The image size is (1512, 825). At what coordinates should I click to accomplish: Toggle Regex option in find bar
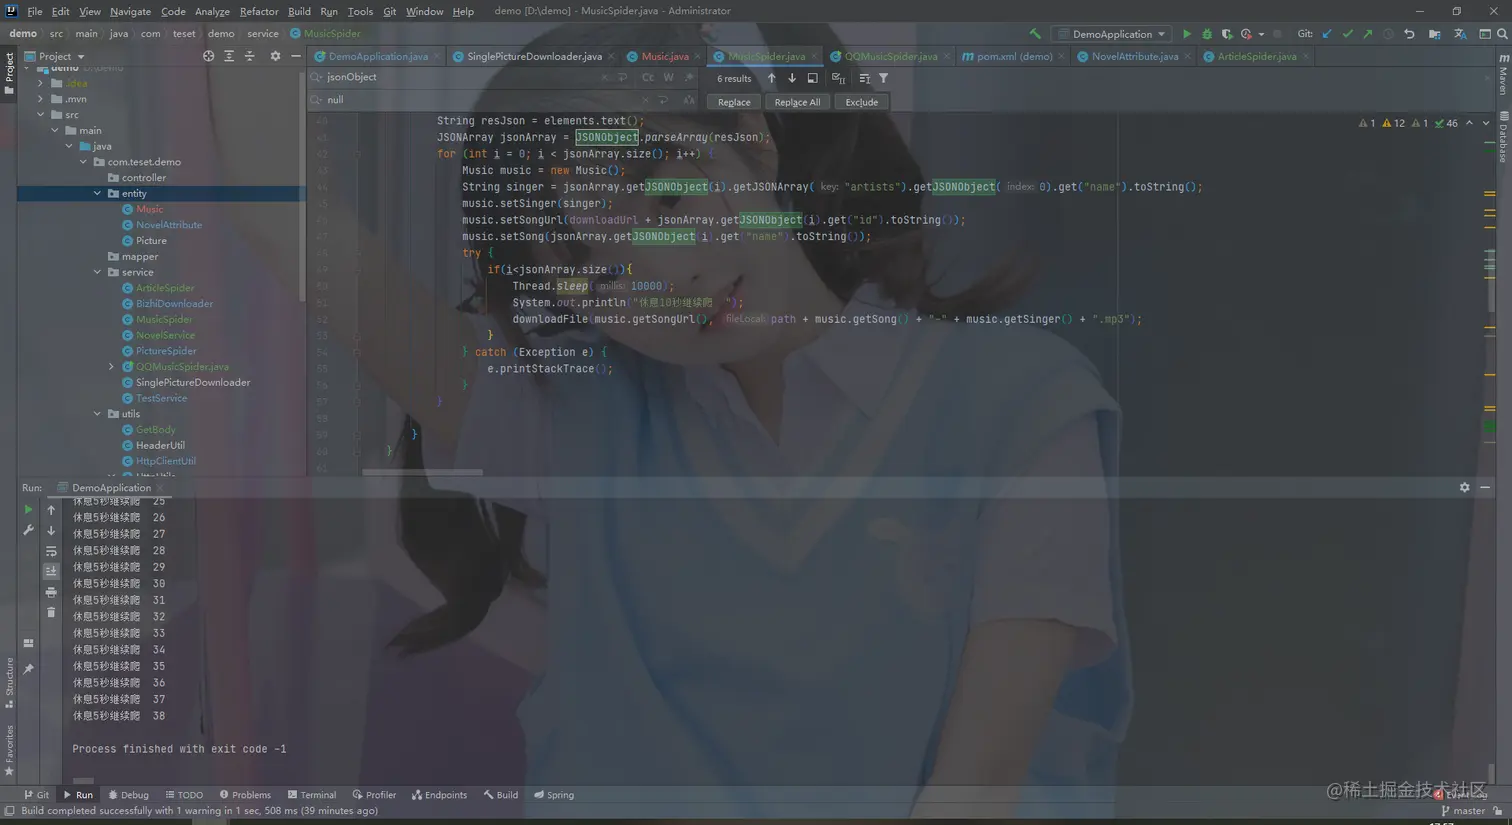(x=688, y=77)
